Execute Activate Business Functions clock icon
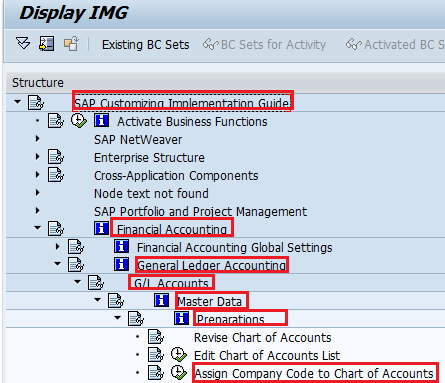 pyautogui.click(x=79, y=120)
